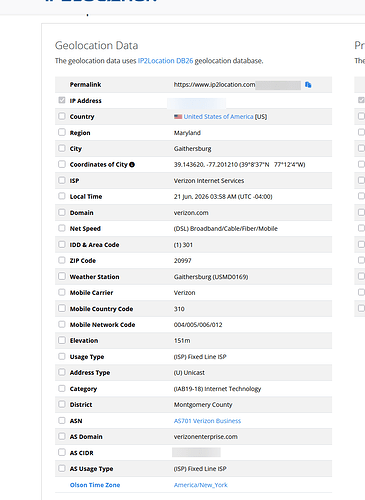
Task: Open the Olson Time Zone link
Action: pyautogui.click(x=95, y=485)
